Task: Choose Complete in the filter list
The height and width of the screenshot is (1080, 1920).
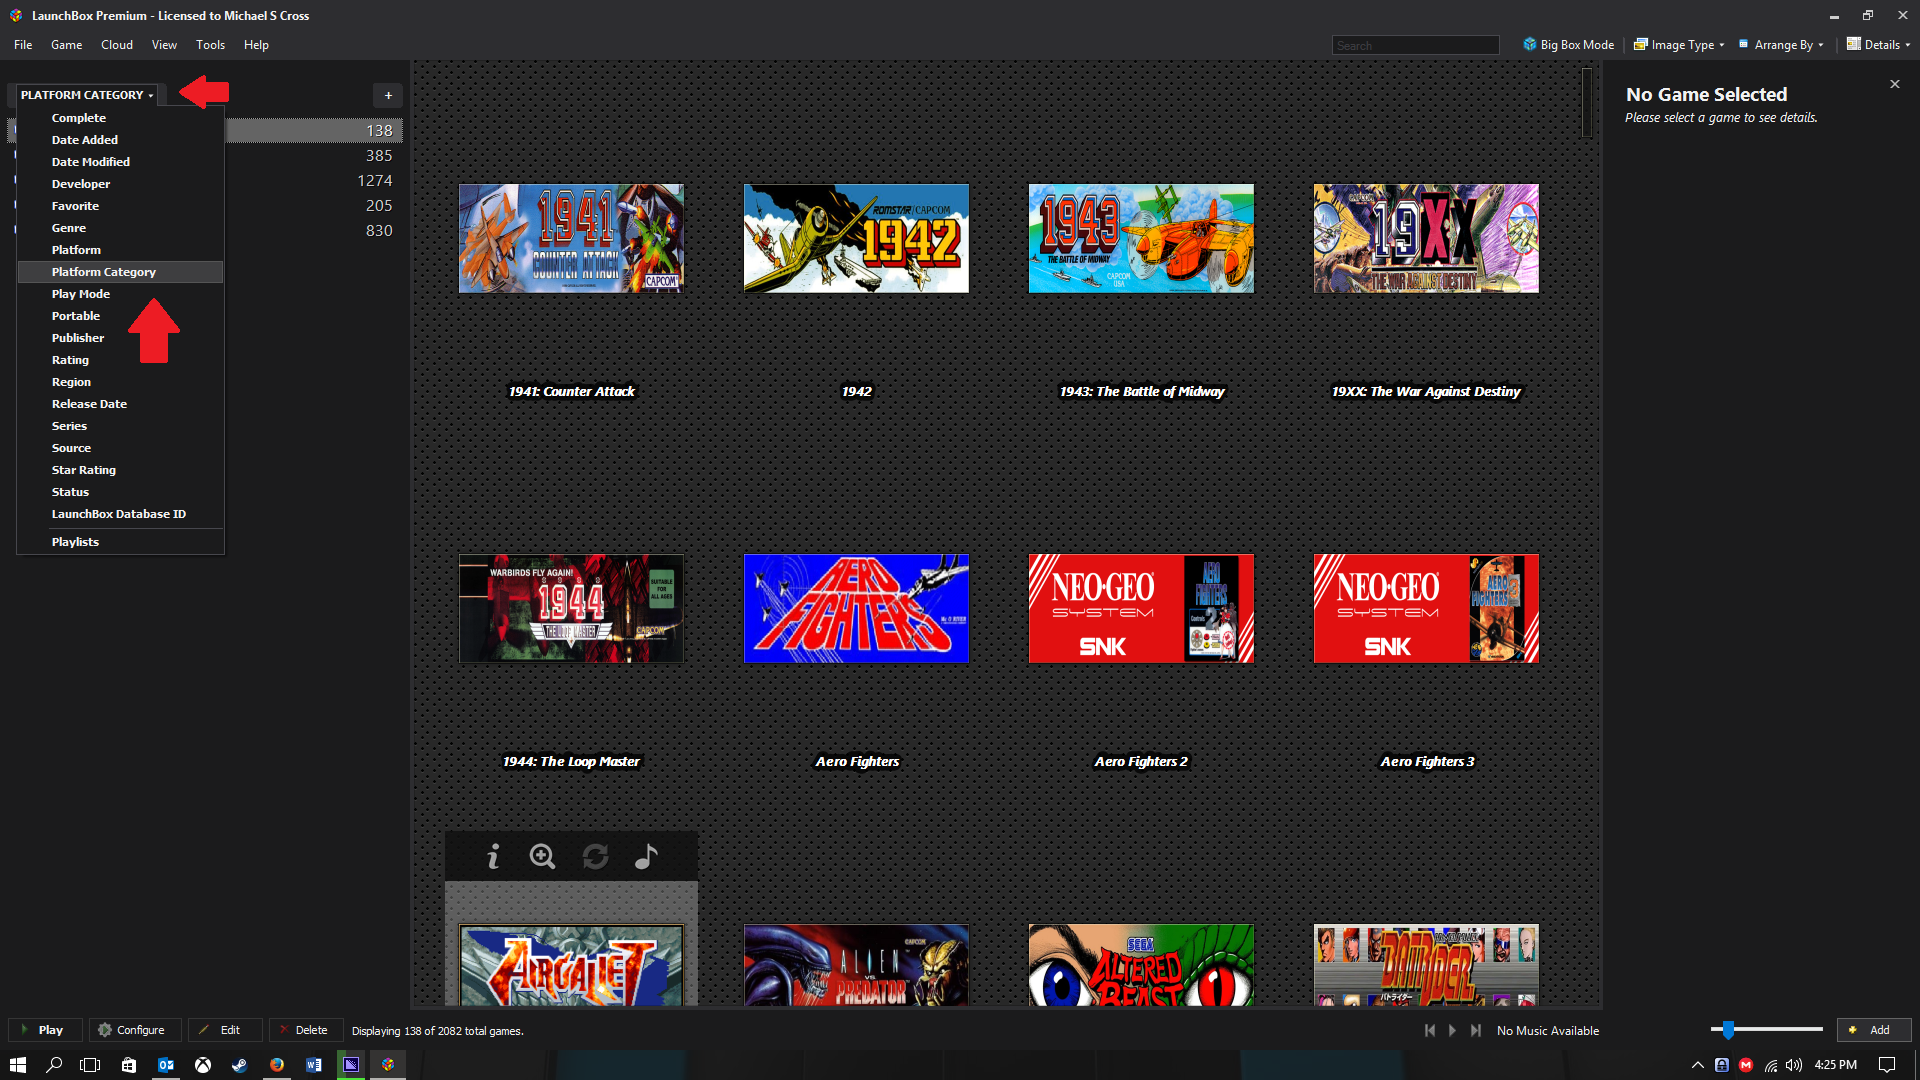Action: tap(120, 118)
